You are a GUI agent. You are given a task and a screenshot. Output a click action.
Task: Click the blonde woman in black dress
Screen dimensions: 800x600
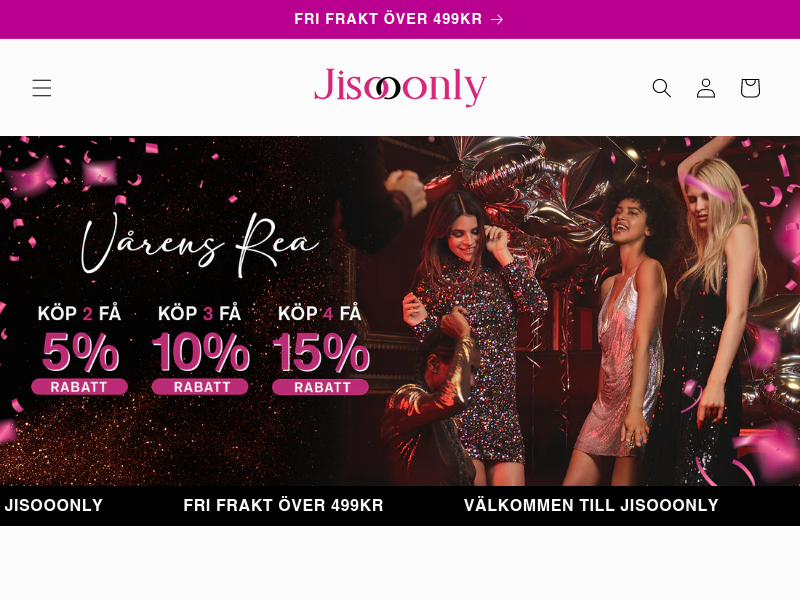[714, 321]
